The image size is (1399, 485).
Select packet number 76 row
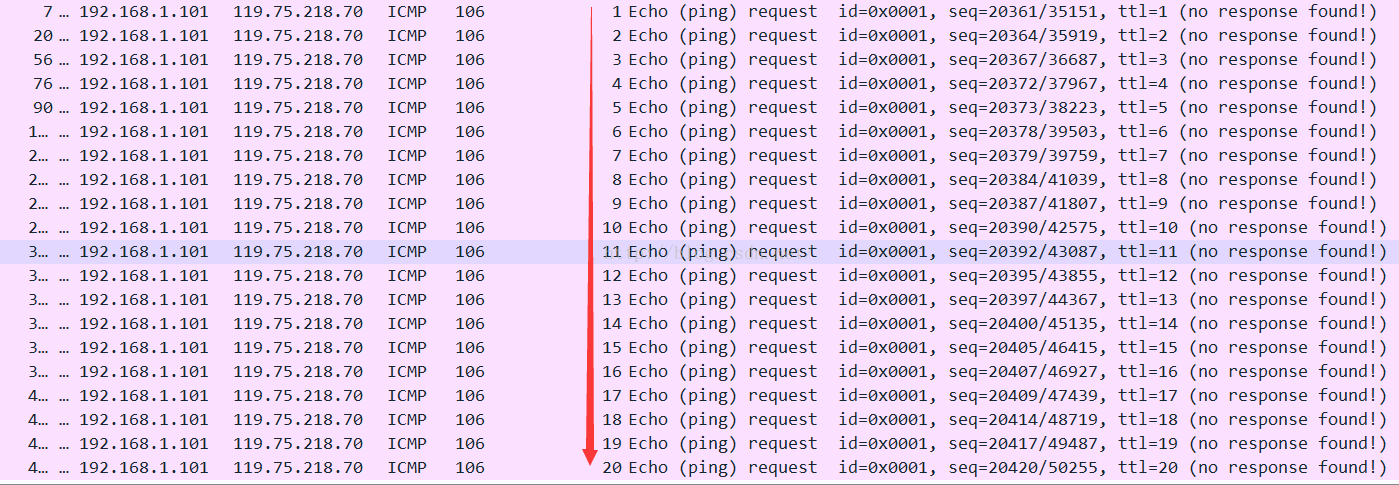pyautogui.click(x=699, y=84)
